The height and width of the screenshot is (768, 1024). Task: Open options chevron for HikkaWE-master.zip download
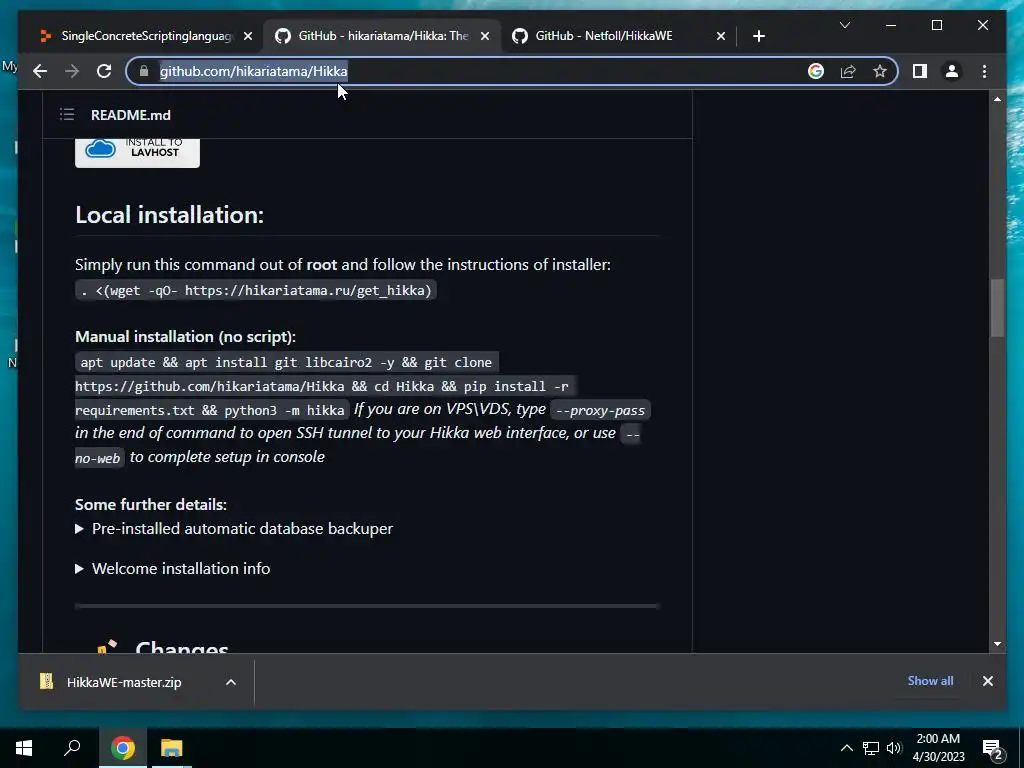click(231, 682)
